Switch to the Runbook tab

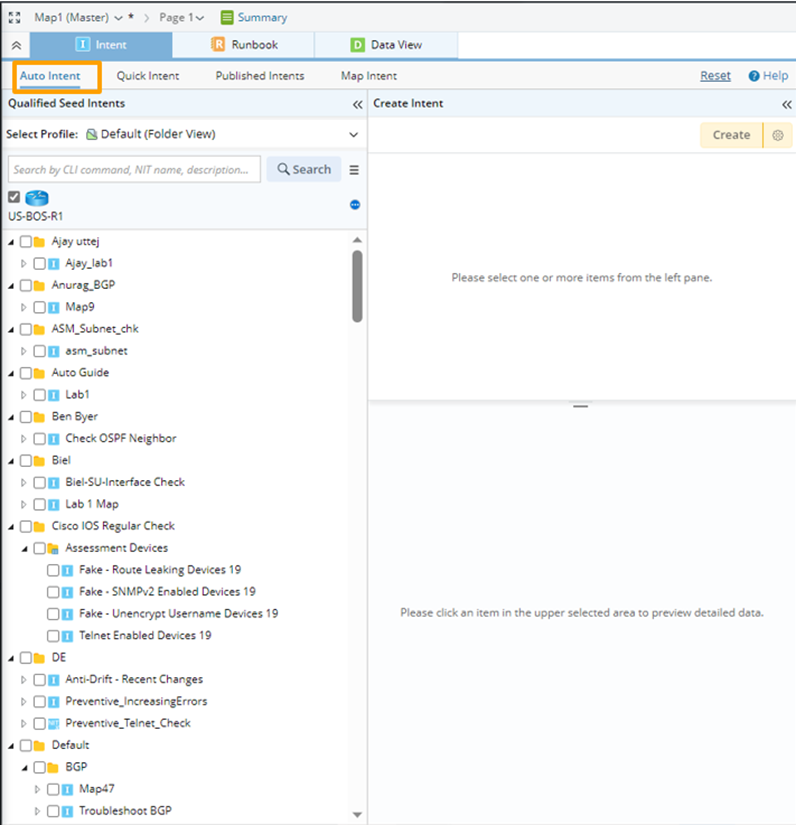point(244,45)
